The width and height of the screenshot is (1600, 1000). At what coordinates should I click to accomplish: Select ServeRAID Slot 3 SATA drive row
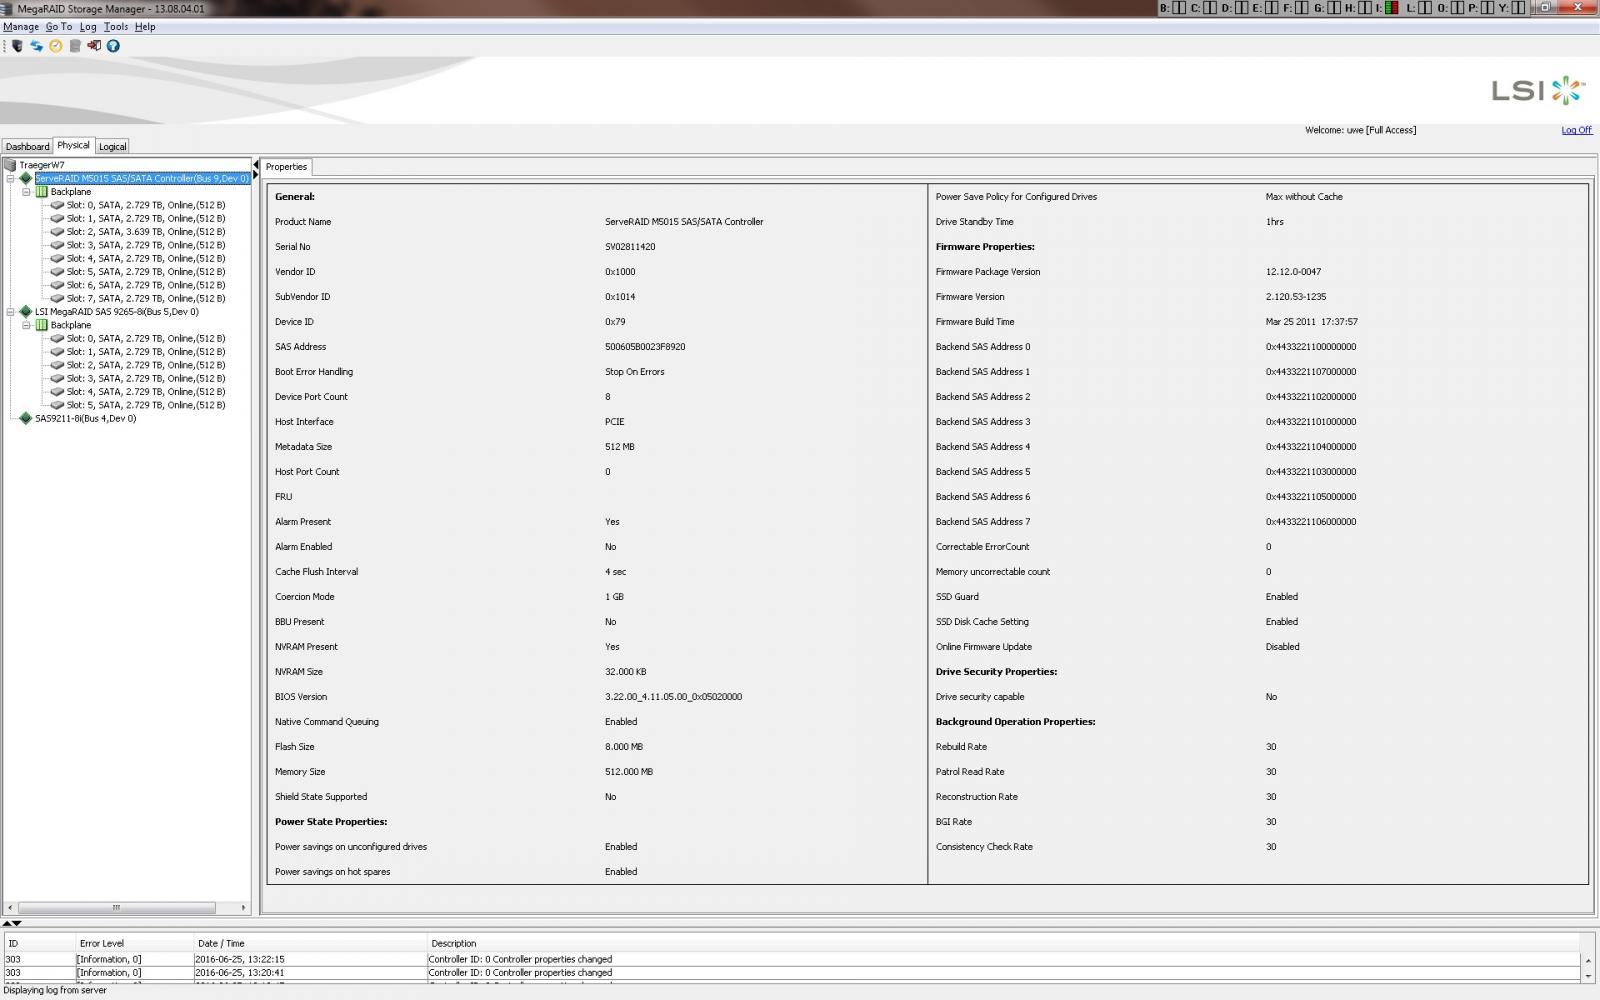(146, 245)
